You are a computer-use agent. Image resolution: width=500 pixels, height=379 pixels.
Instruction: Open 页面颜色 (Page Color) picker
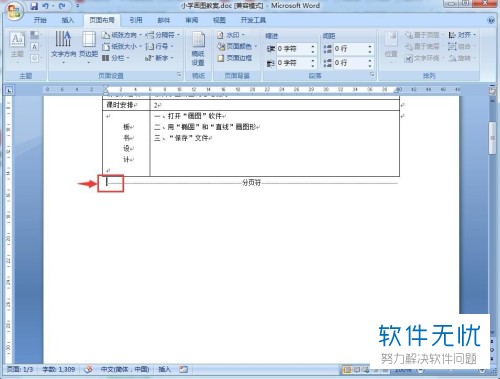(237, 46)
